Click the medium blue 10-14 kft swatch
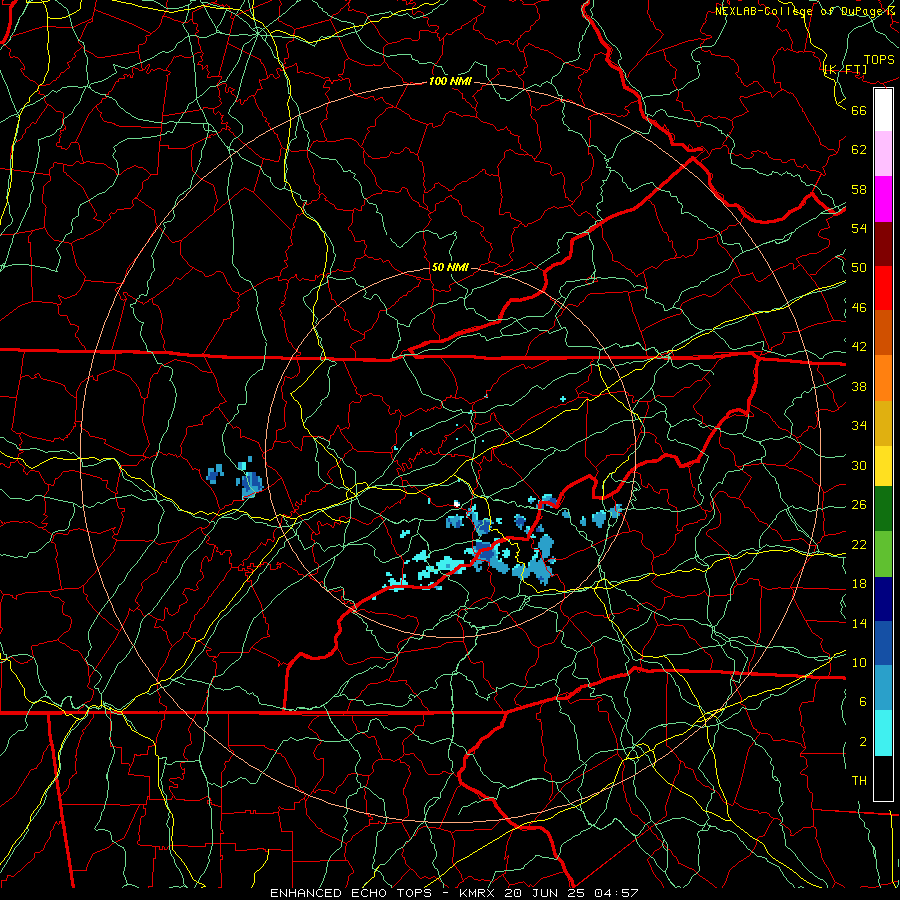The width and height of the screenshot is (900, 900). 883,644
